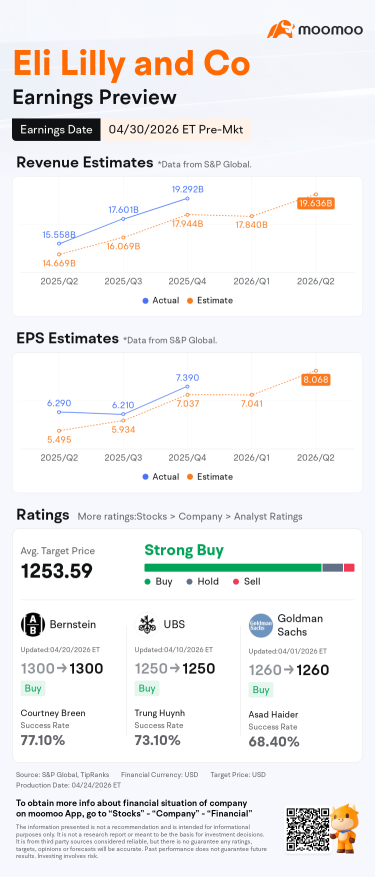Select the green Buy rating legend
The image size is (375, 877).
click(x=158, y=581)
